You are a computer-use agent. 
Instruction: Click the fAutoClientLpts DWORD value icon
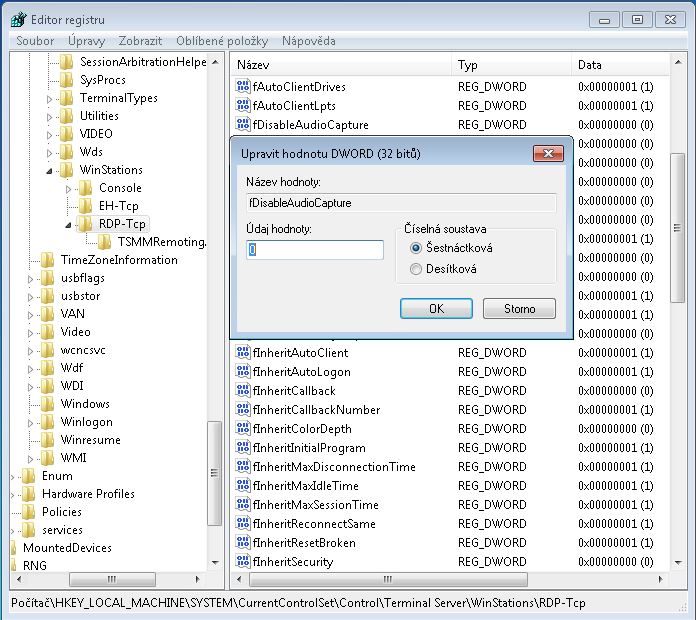pos(243,106)
